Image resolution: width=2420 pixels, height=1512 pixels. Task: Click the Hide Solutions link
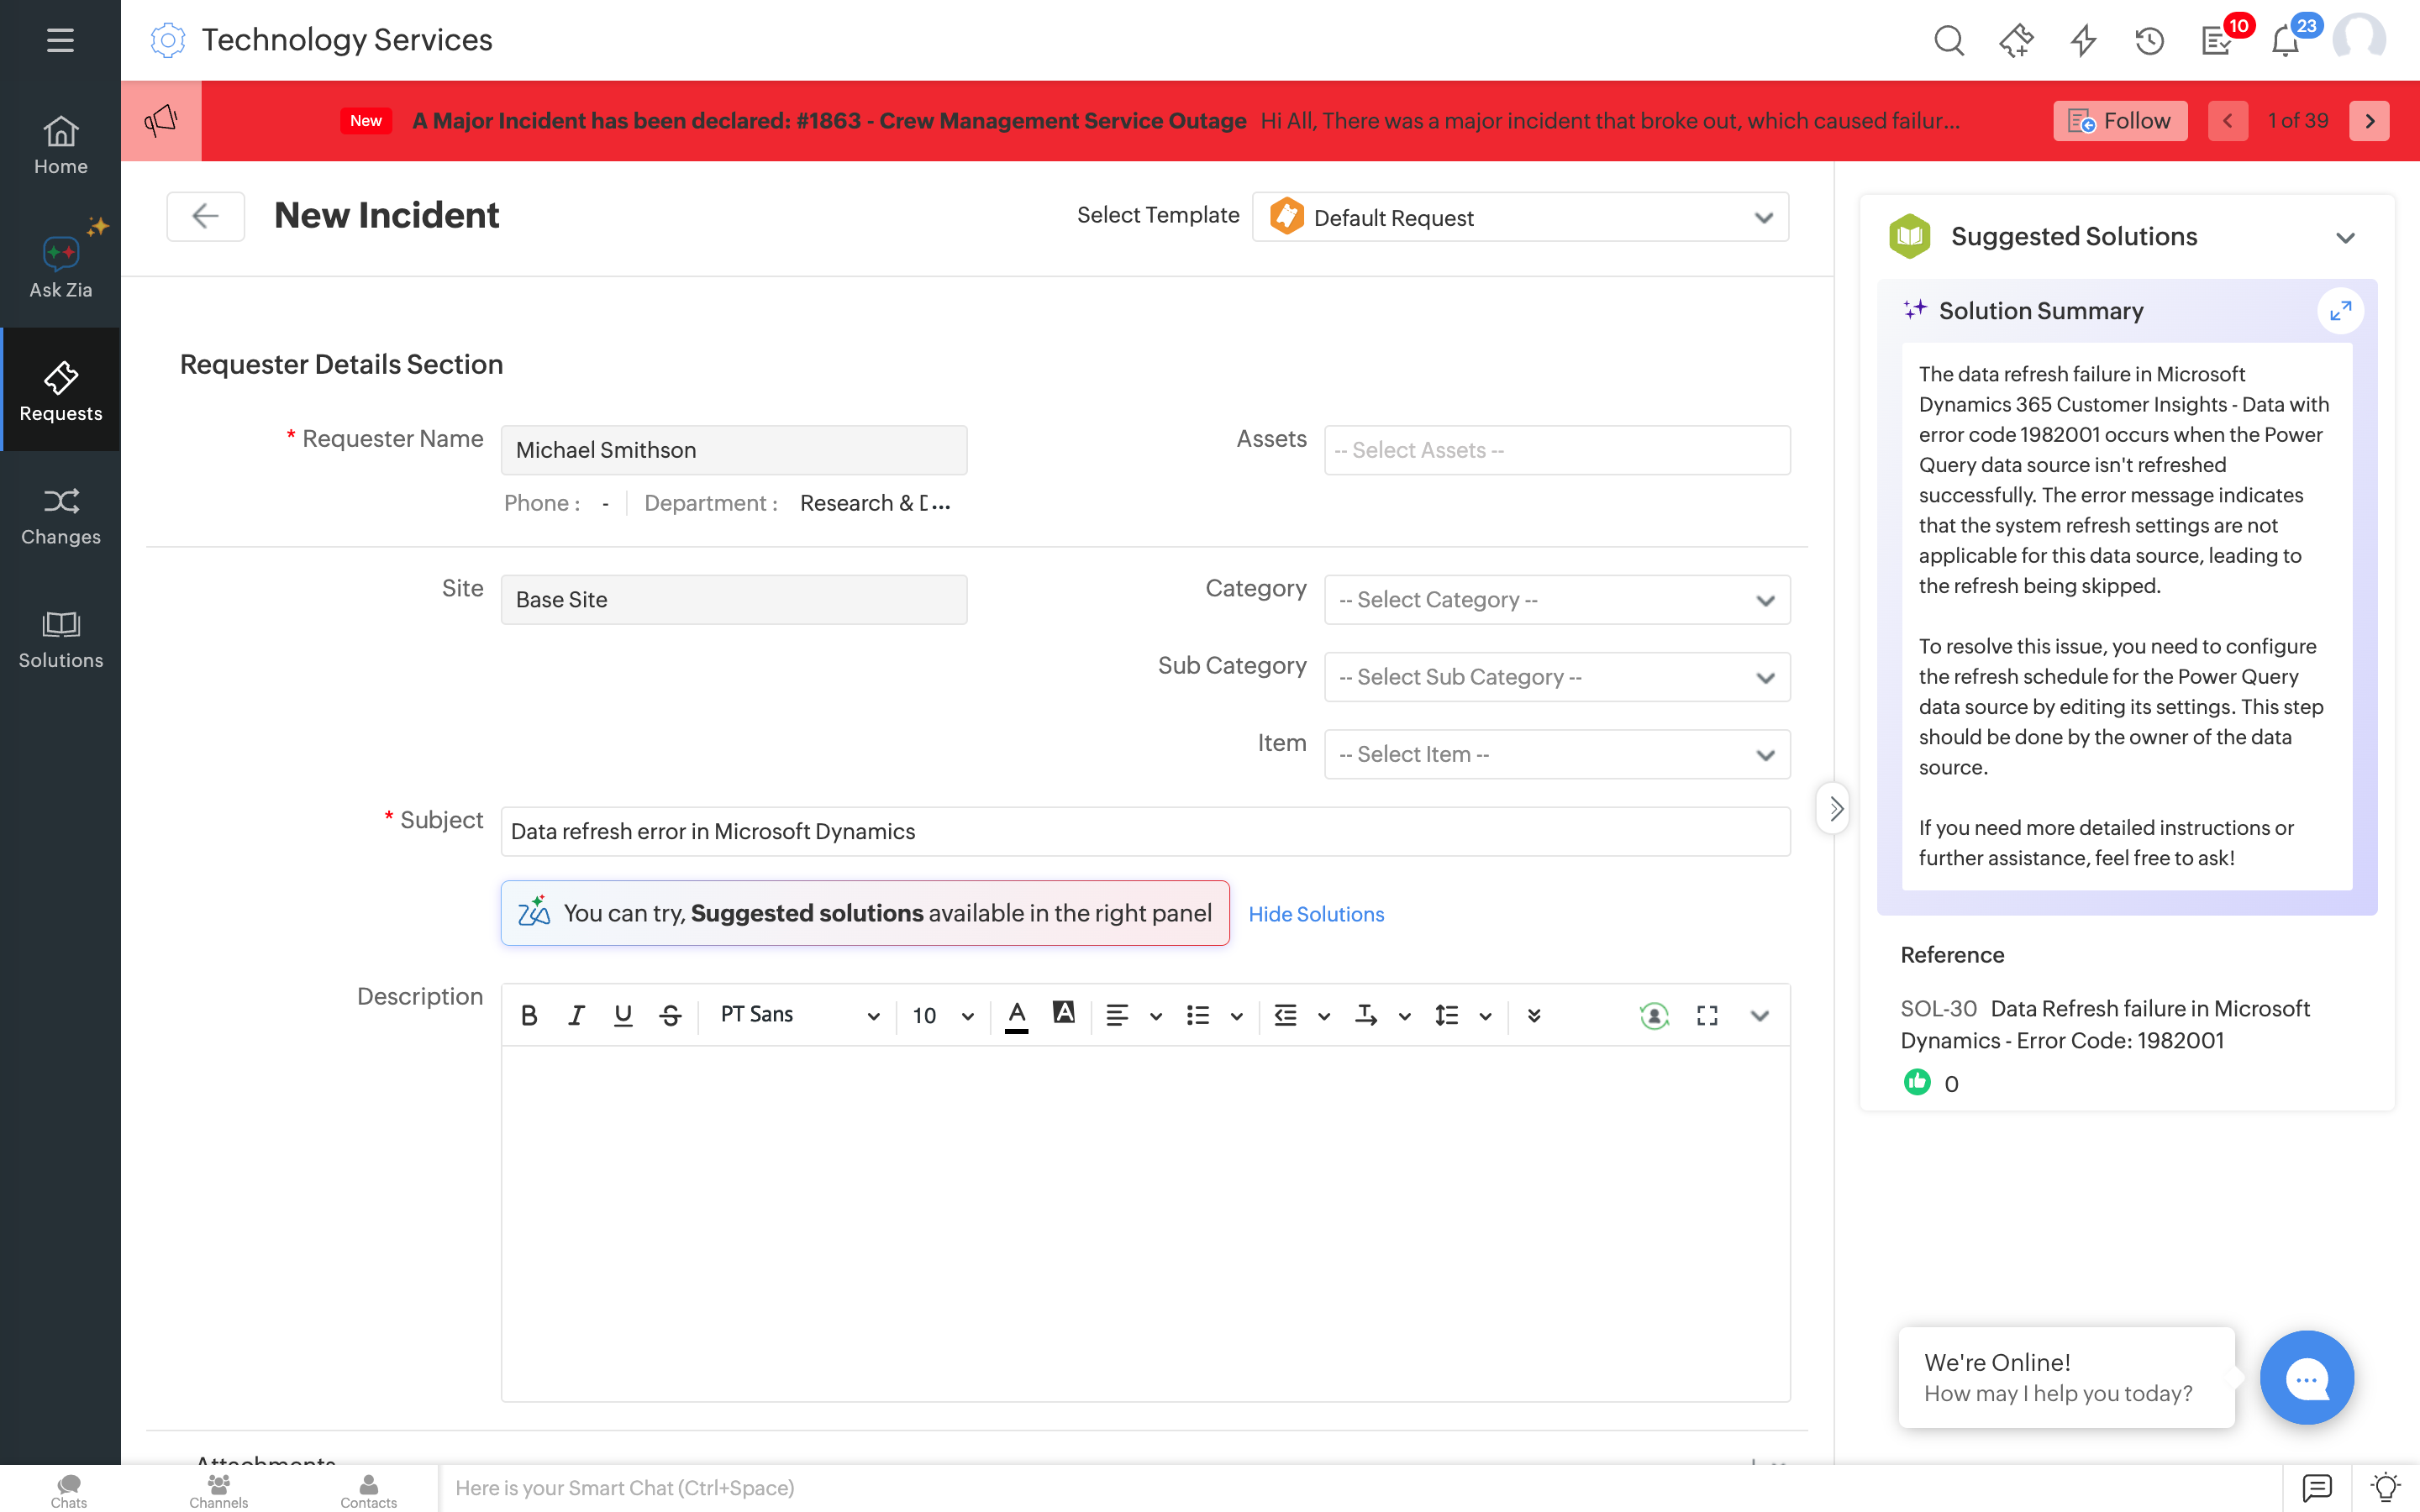coord(1316,914)
